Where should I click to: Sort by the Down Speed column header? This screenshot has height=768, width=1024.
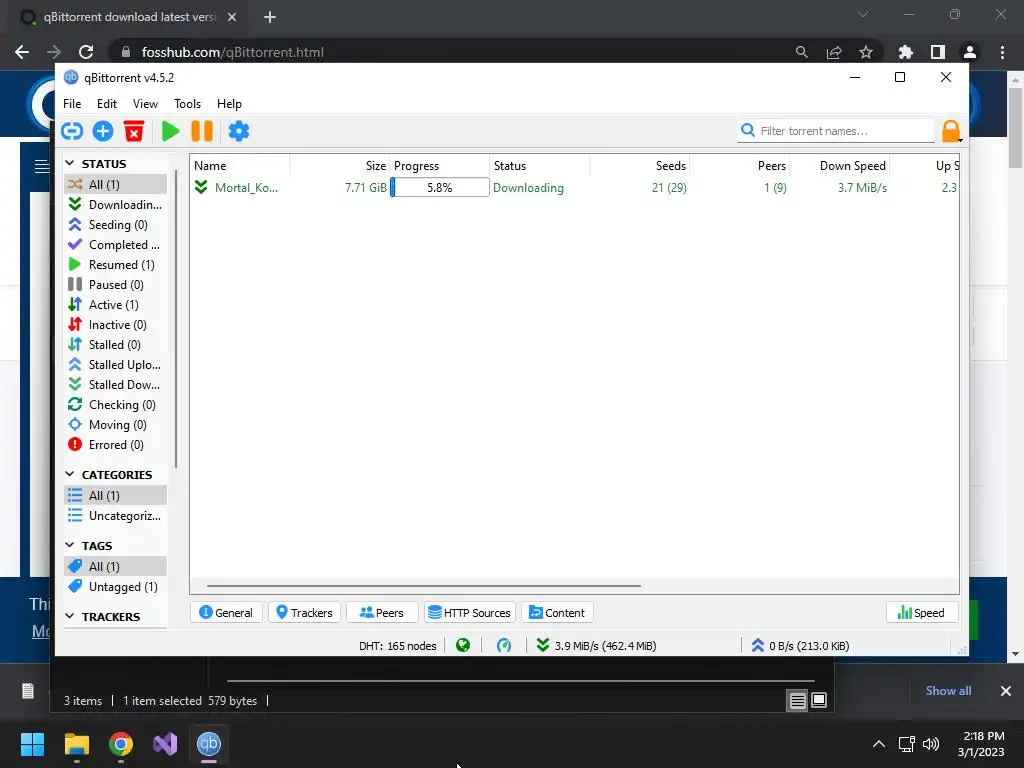coord(840,166)
